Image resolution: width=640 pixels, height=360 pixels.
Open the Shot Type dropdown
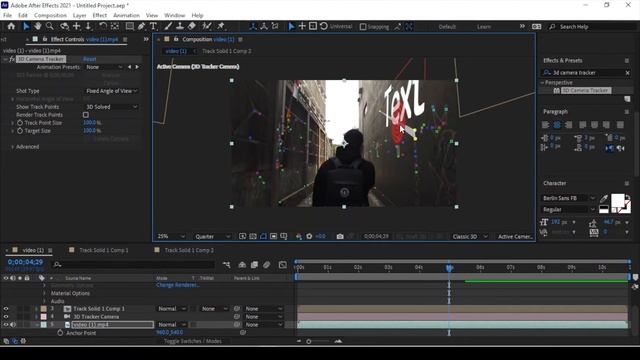[111, 91]
